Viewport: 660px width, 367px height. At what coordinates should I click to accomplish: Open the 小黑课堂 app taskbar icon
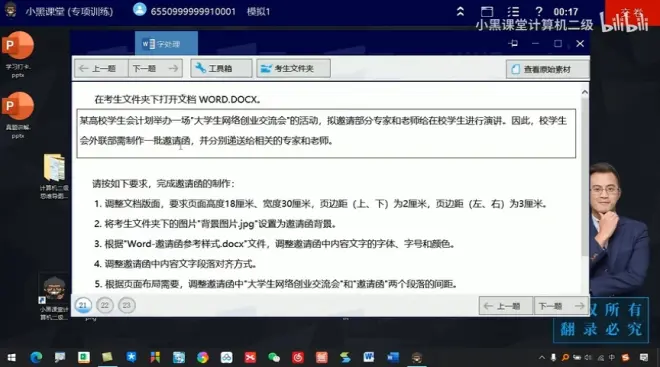click(417, 357)
